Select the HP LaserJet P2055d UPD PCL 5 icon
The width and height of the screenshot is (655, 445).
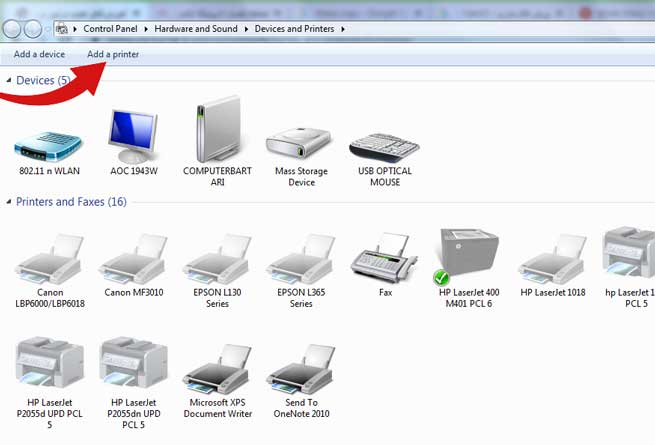coord(50,362)
